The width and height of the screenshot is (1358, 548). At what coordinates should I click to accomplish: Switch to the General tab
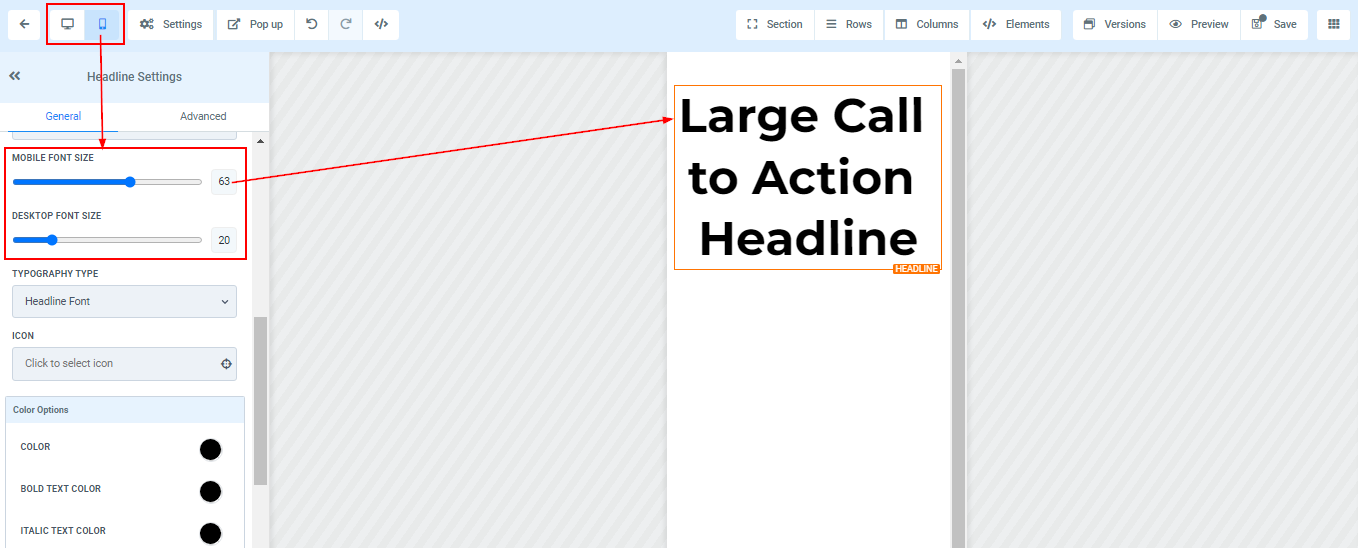click(63, 116)
